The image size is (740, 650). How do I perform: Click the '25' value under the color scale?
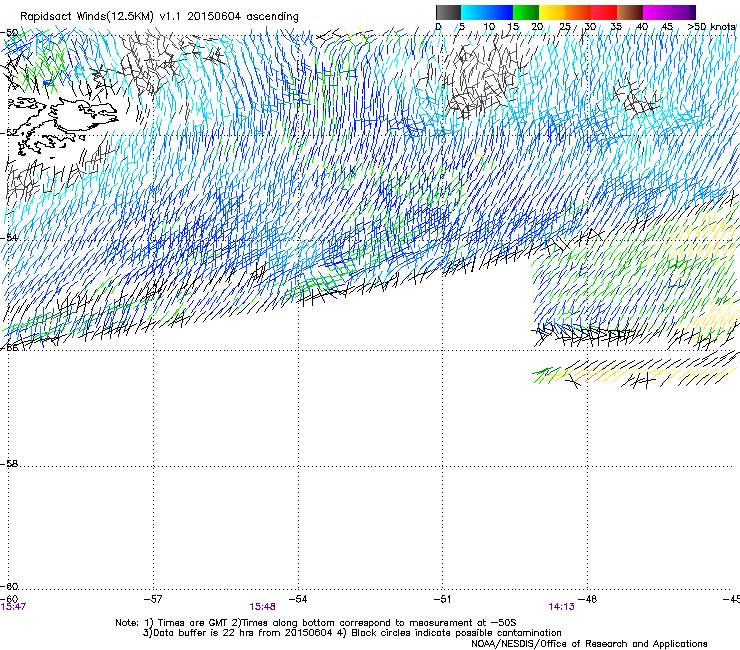[565, 26]
